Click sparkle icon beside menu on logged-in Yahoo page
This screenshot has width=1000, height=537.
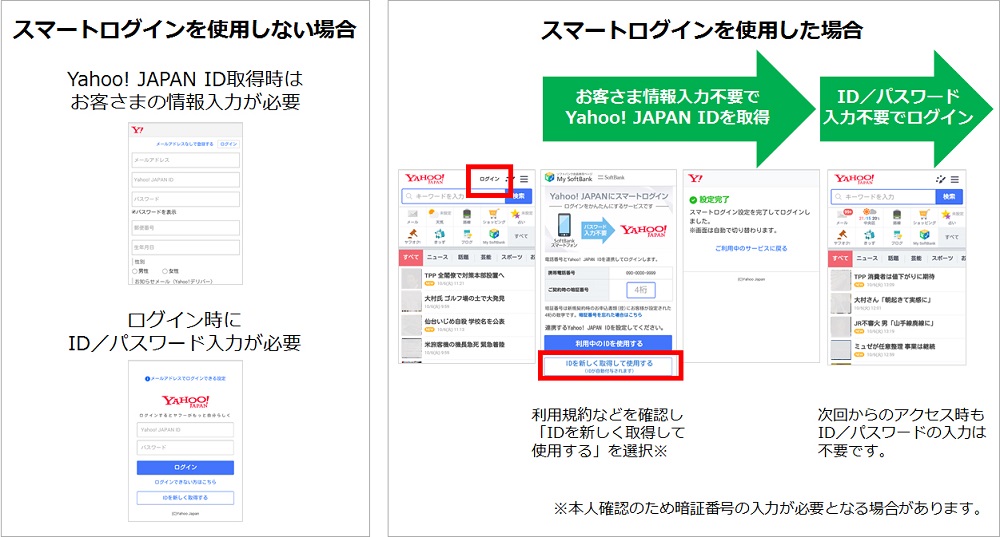(940, 179)
